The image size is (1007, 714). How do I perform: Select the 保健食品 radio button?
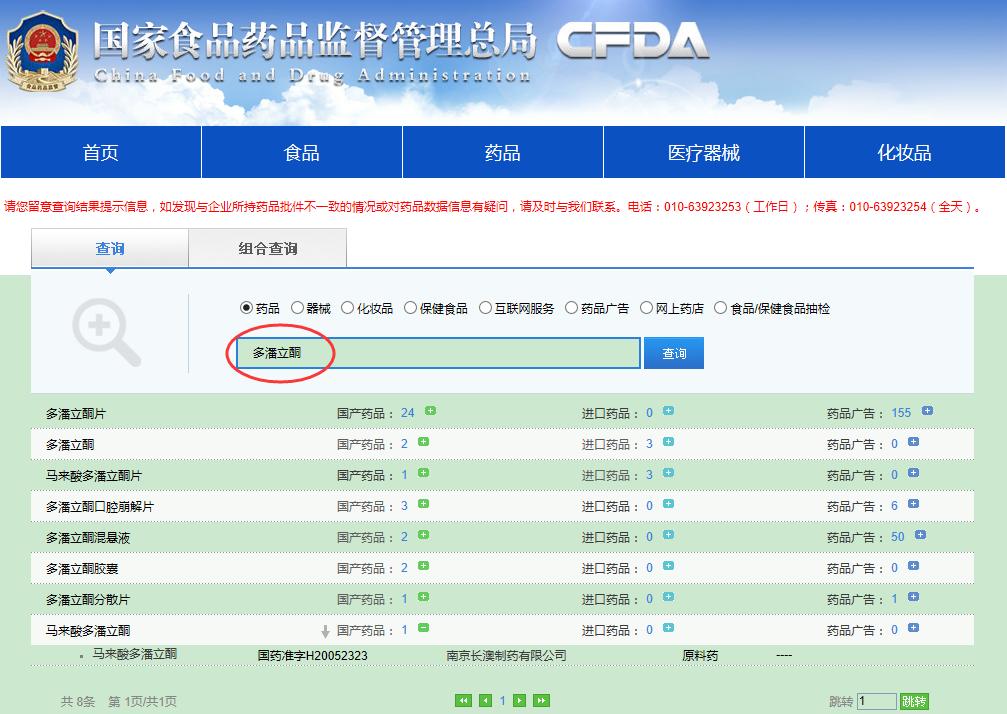pyautogui.click(x=412, y=308)
